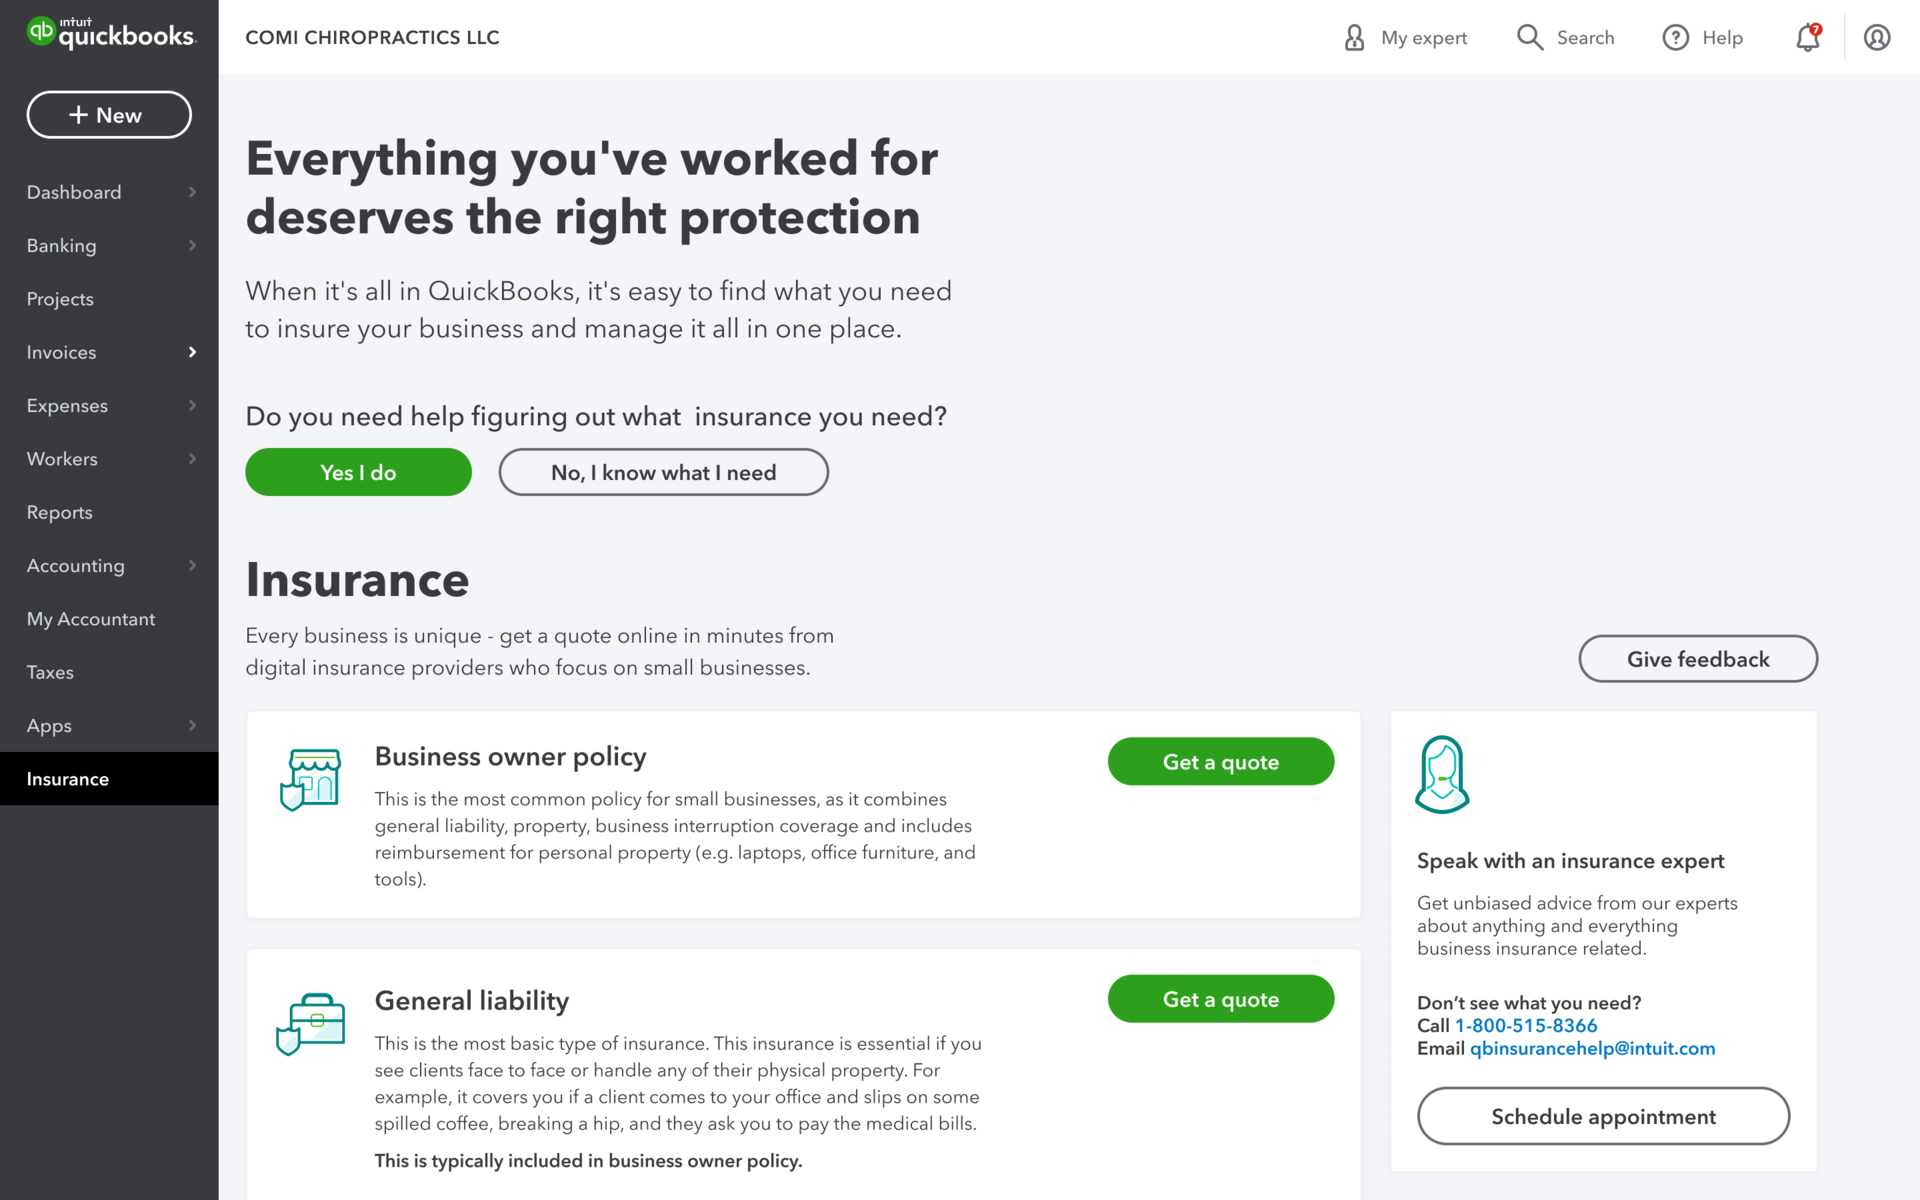Click No, I know what I need
Image resolution: width=1920 pixels, height=1200 pixels.
coord(662,471)
